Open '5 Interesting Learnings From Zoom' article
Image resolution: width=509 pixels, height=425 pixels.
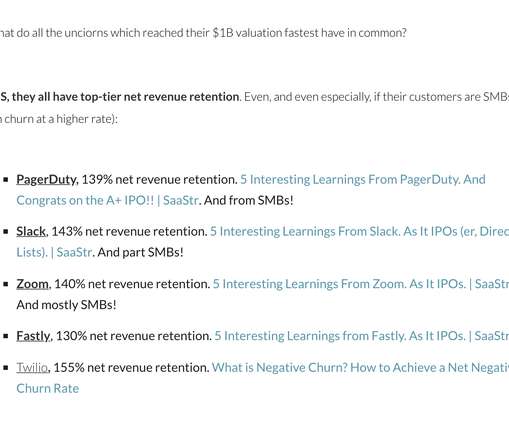tap(361, 284)
